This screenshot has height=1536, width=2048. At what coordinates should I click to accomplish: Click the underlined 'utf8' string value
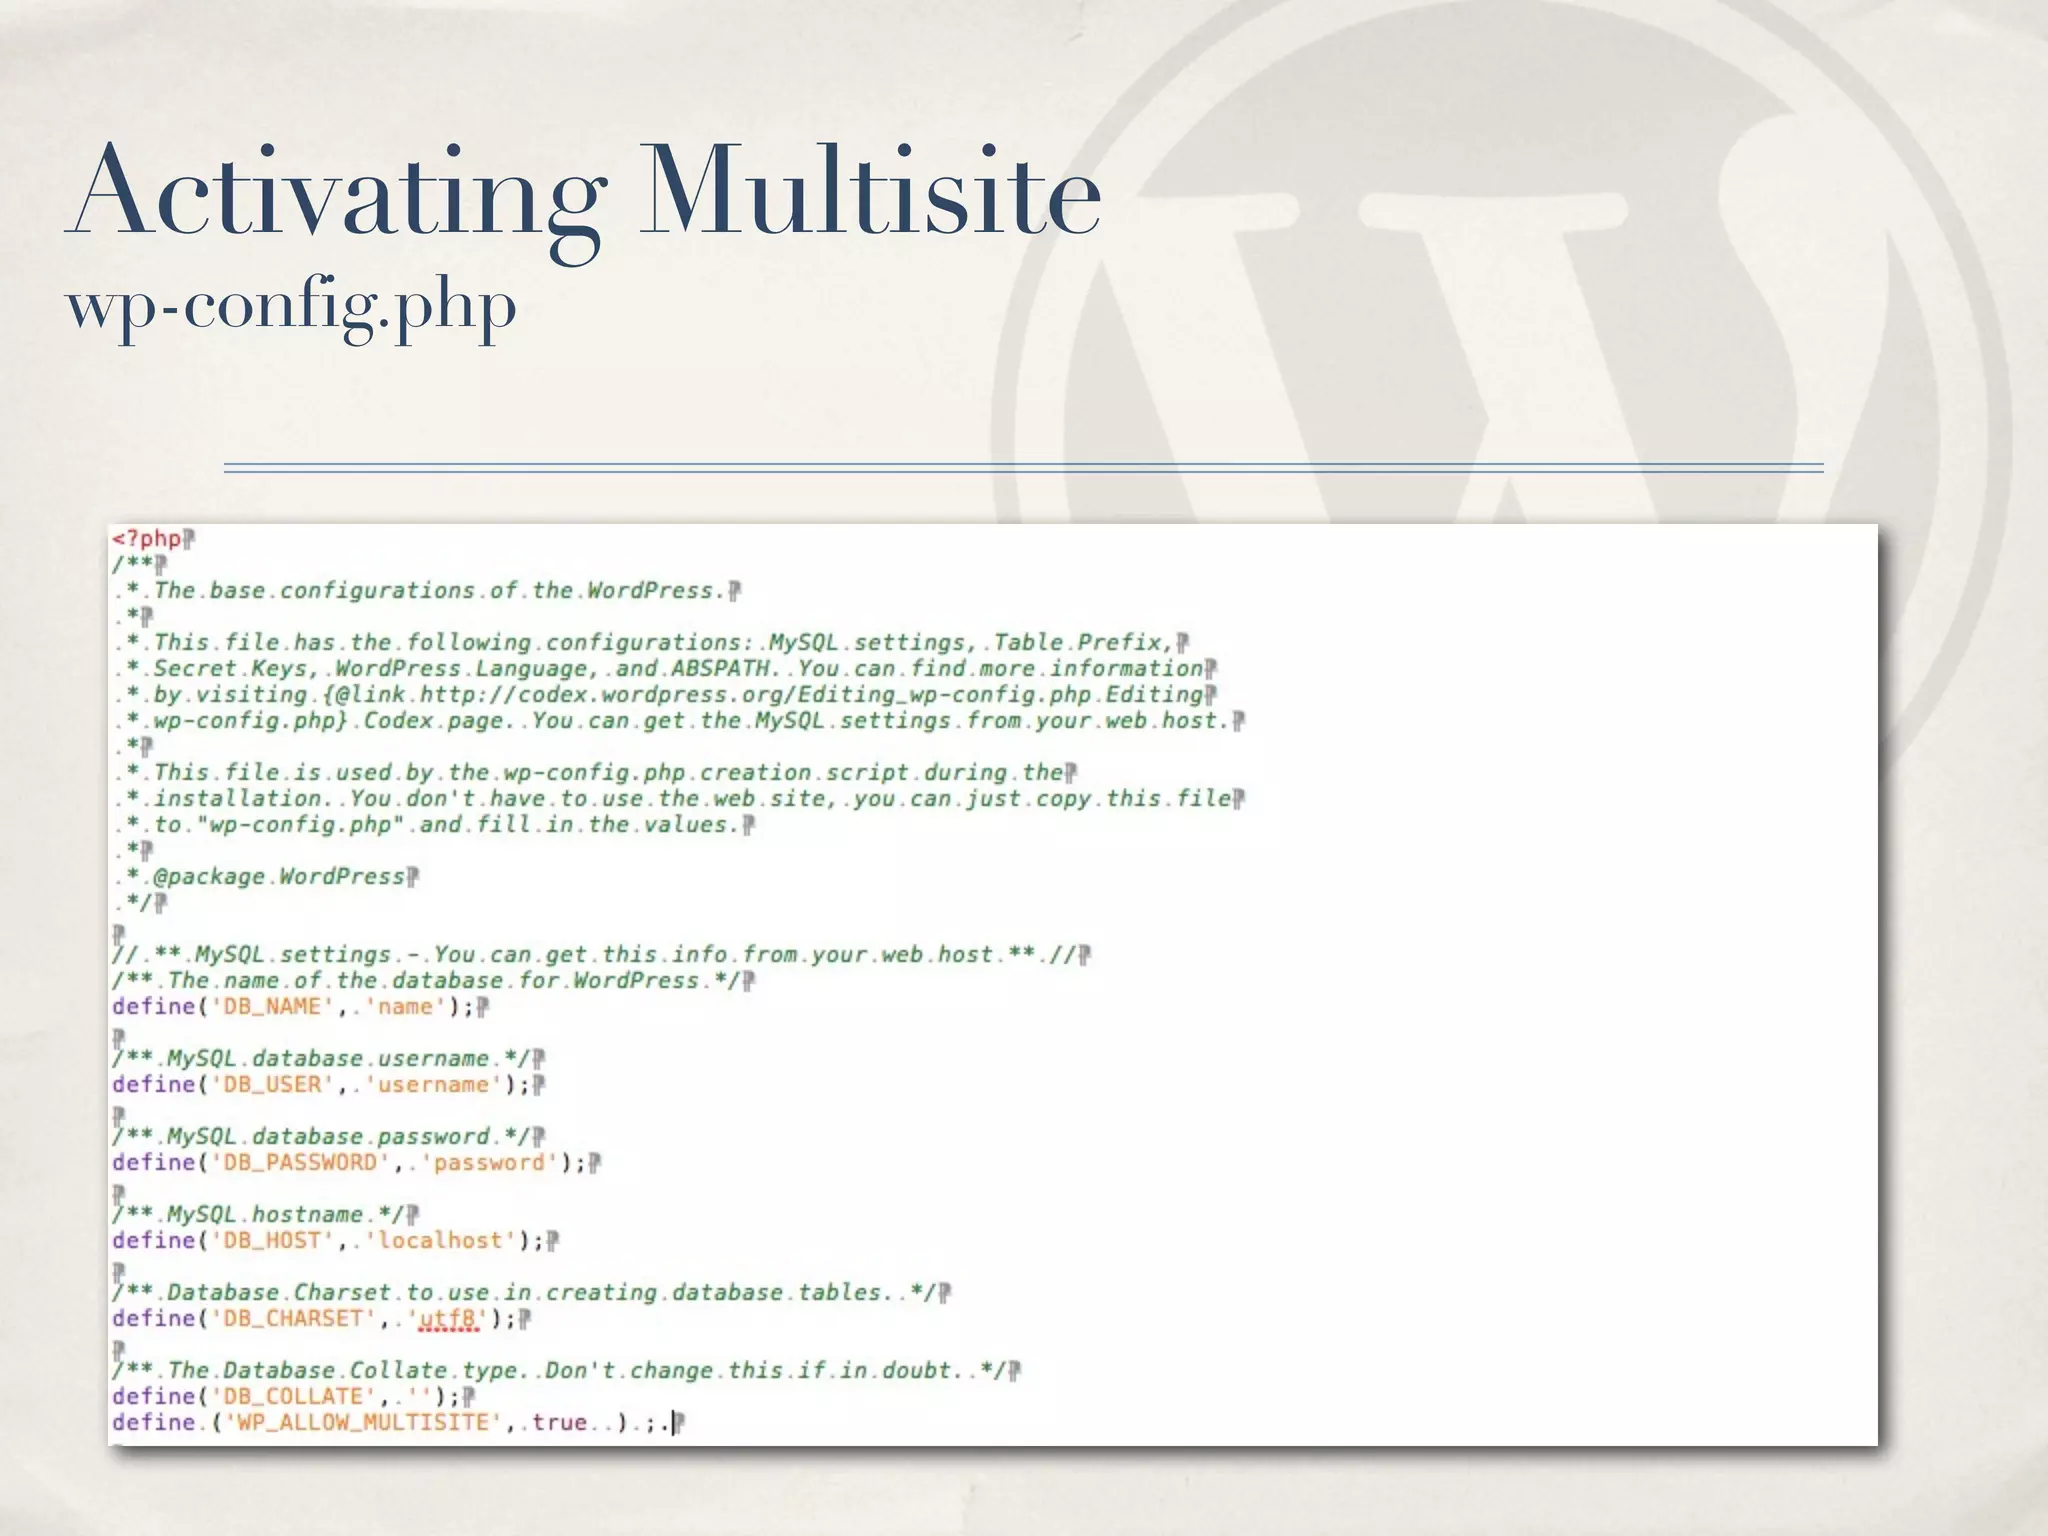(449, 1320)
